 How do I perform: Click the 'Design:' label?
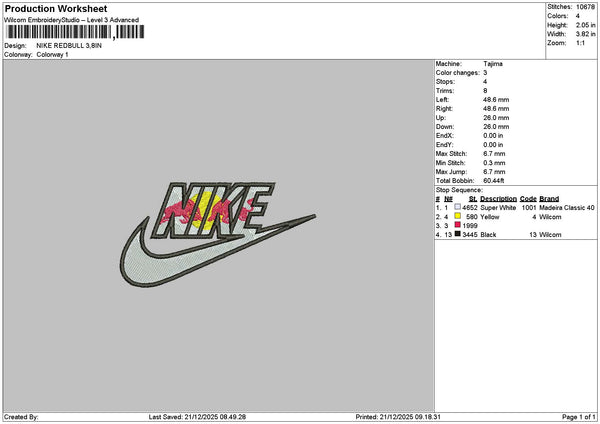(x=15, y=46)
